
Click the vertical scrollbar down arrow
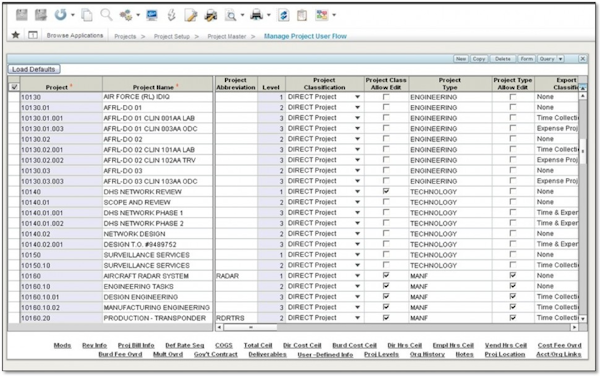pyautogui.click(x=583, y=319)
